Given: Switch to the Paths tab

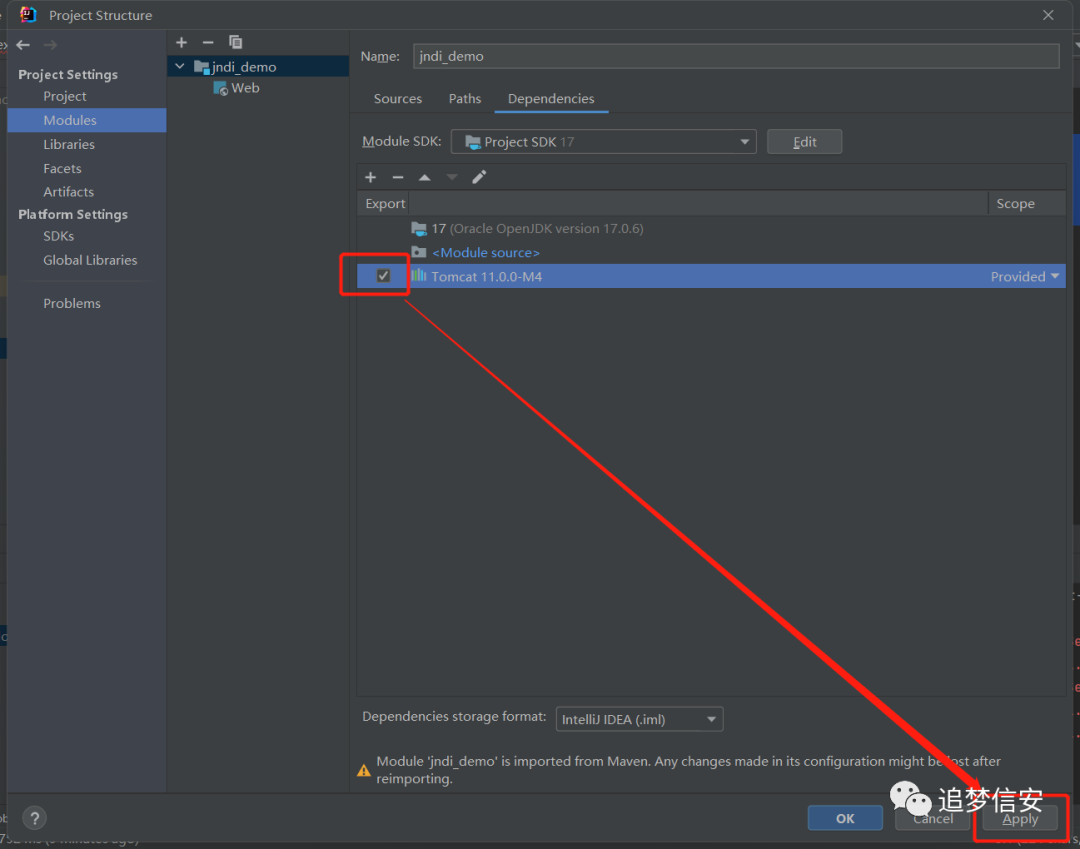Looking at the screenshot, I should click(465, 99).
